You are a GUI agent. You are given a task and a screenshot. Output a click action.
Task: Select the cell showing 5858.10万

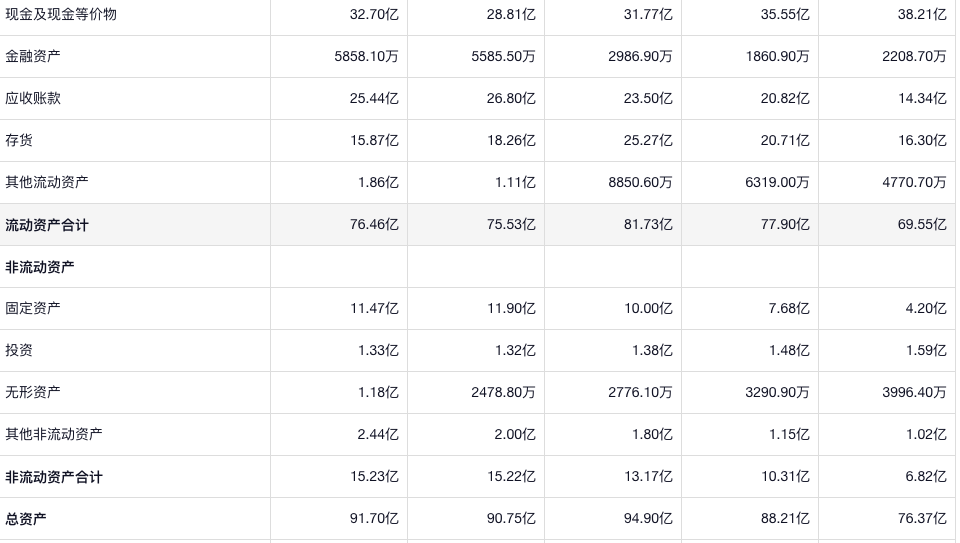tap(366, 57)
